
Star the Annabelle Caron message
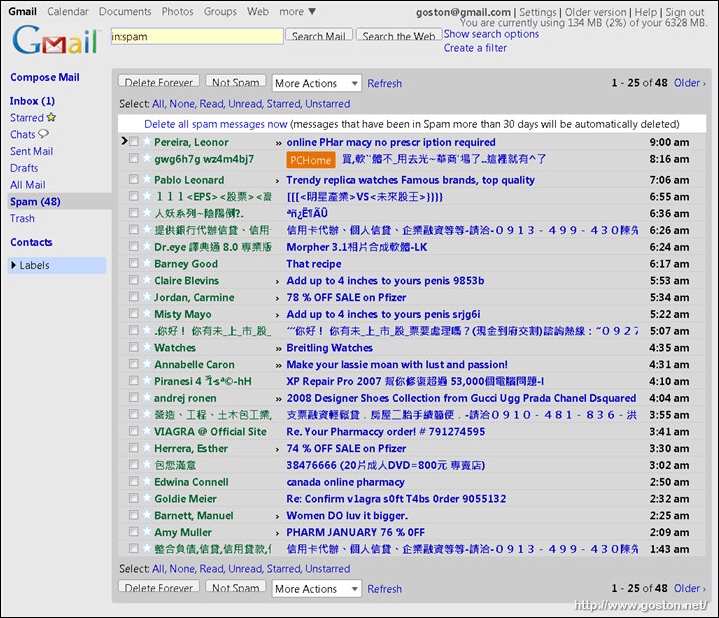coord(147,364)
